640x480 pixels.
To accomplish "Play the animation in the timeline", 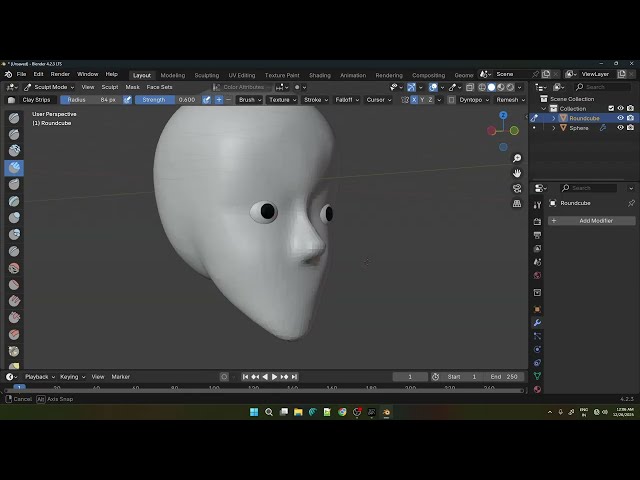I will [x=274, y=377].
